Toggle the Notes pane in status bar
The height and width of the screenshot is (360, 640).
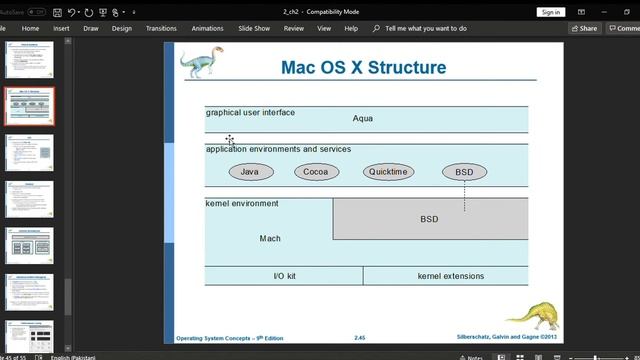(x=471, y=357)
